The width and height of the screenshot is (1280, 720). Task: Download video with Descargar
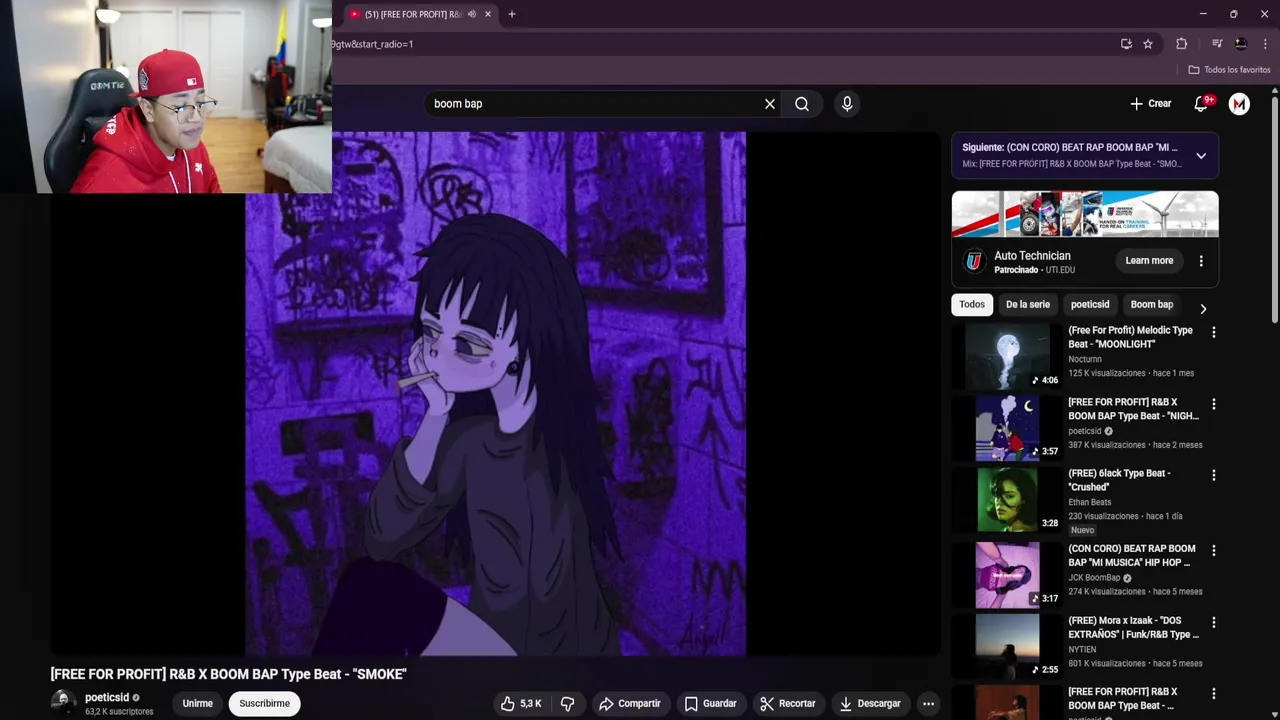point(870,704)
